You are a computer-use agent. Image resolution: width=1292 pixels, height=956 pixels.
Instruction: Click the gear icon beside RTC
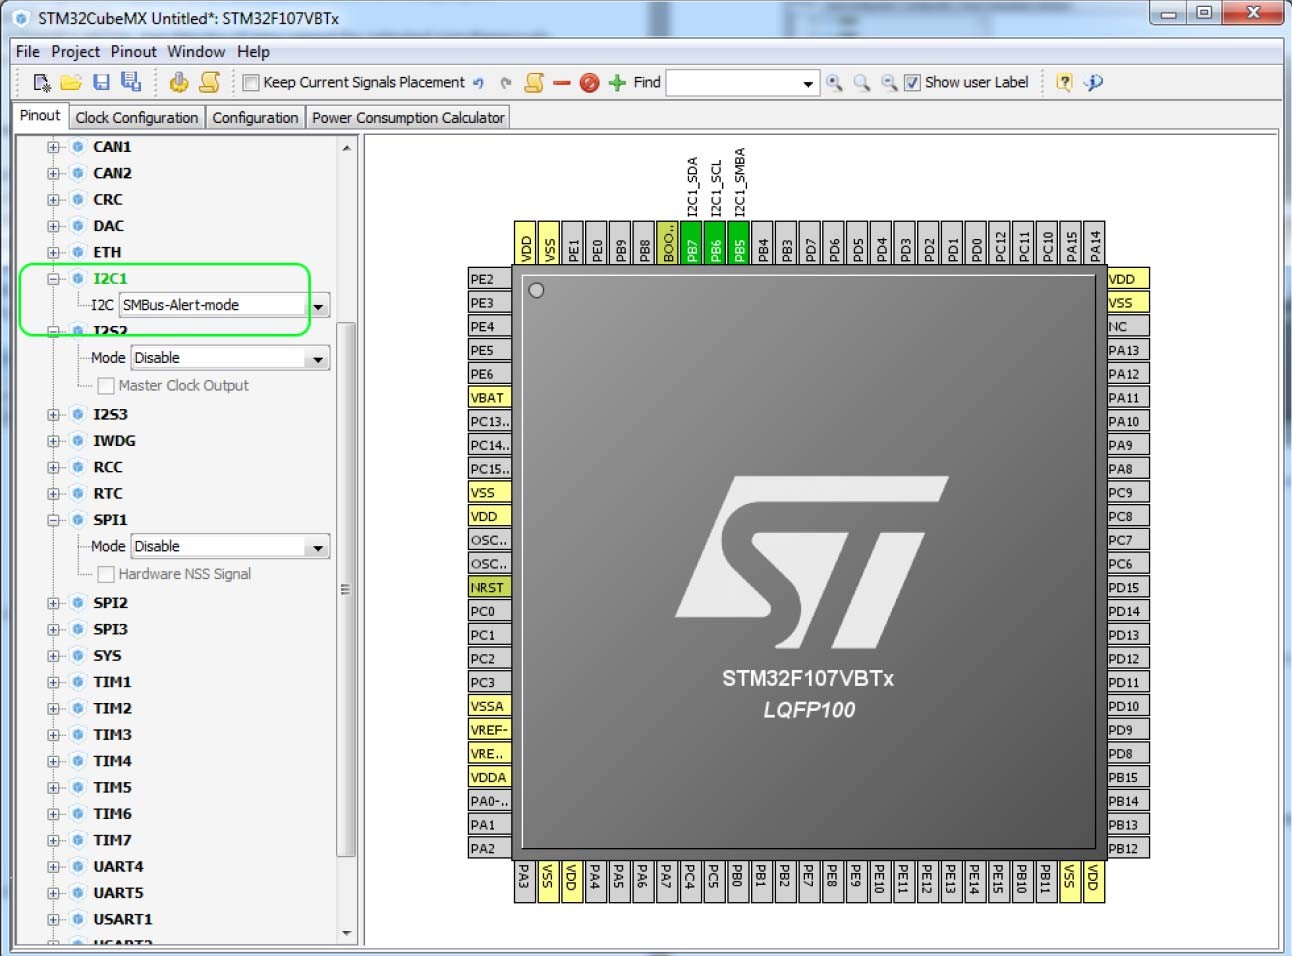click(77, 493)
